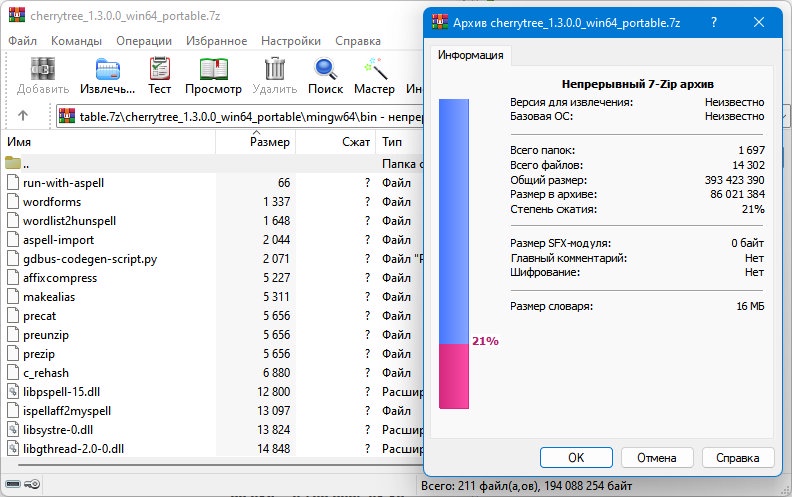The image size is (792, 497).
Task: Close the archive information dialog
Action: pos(759,22)
